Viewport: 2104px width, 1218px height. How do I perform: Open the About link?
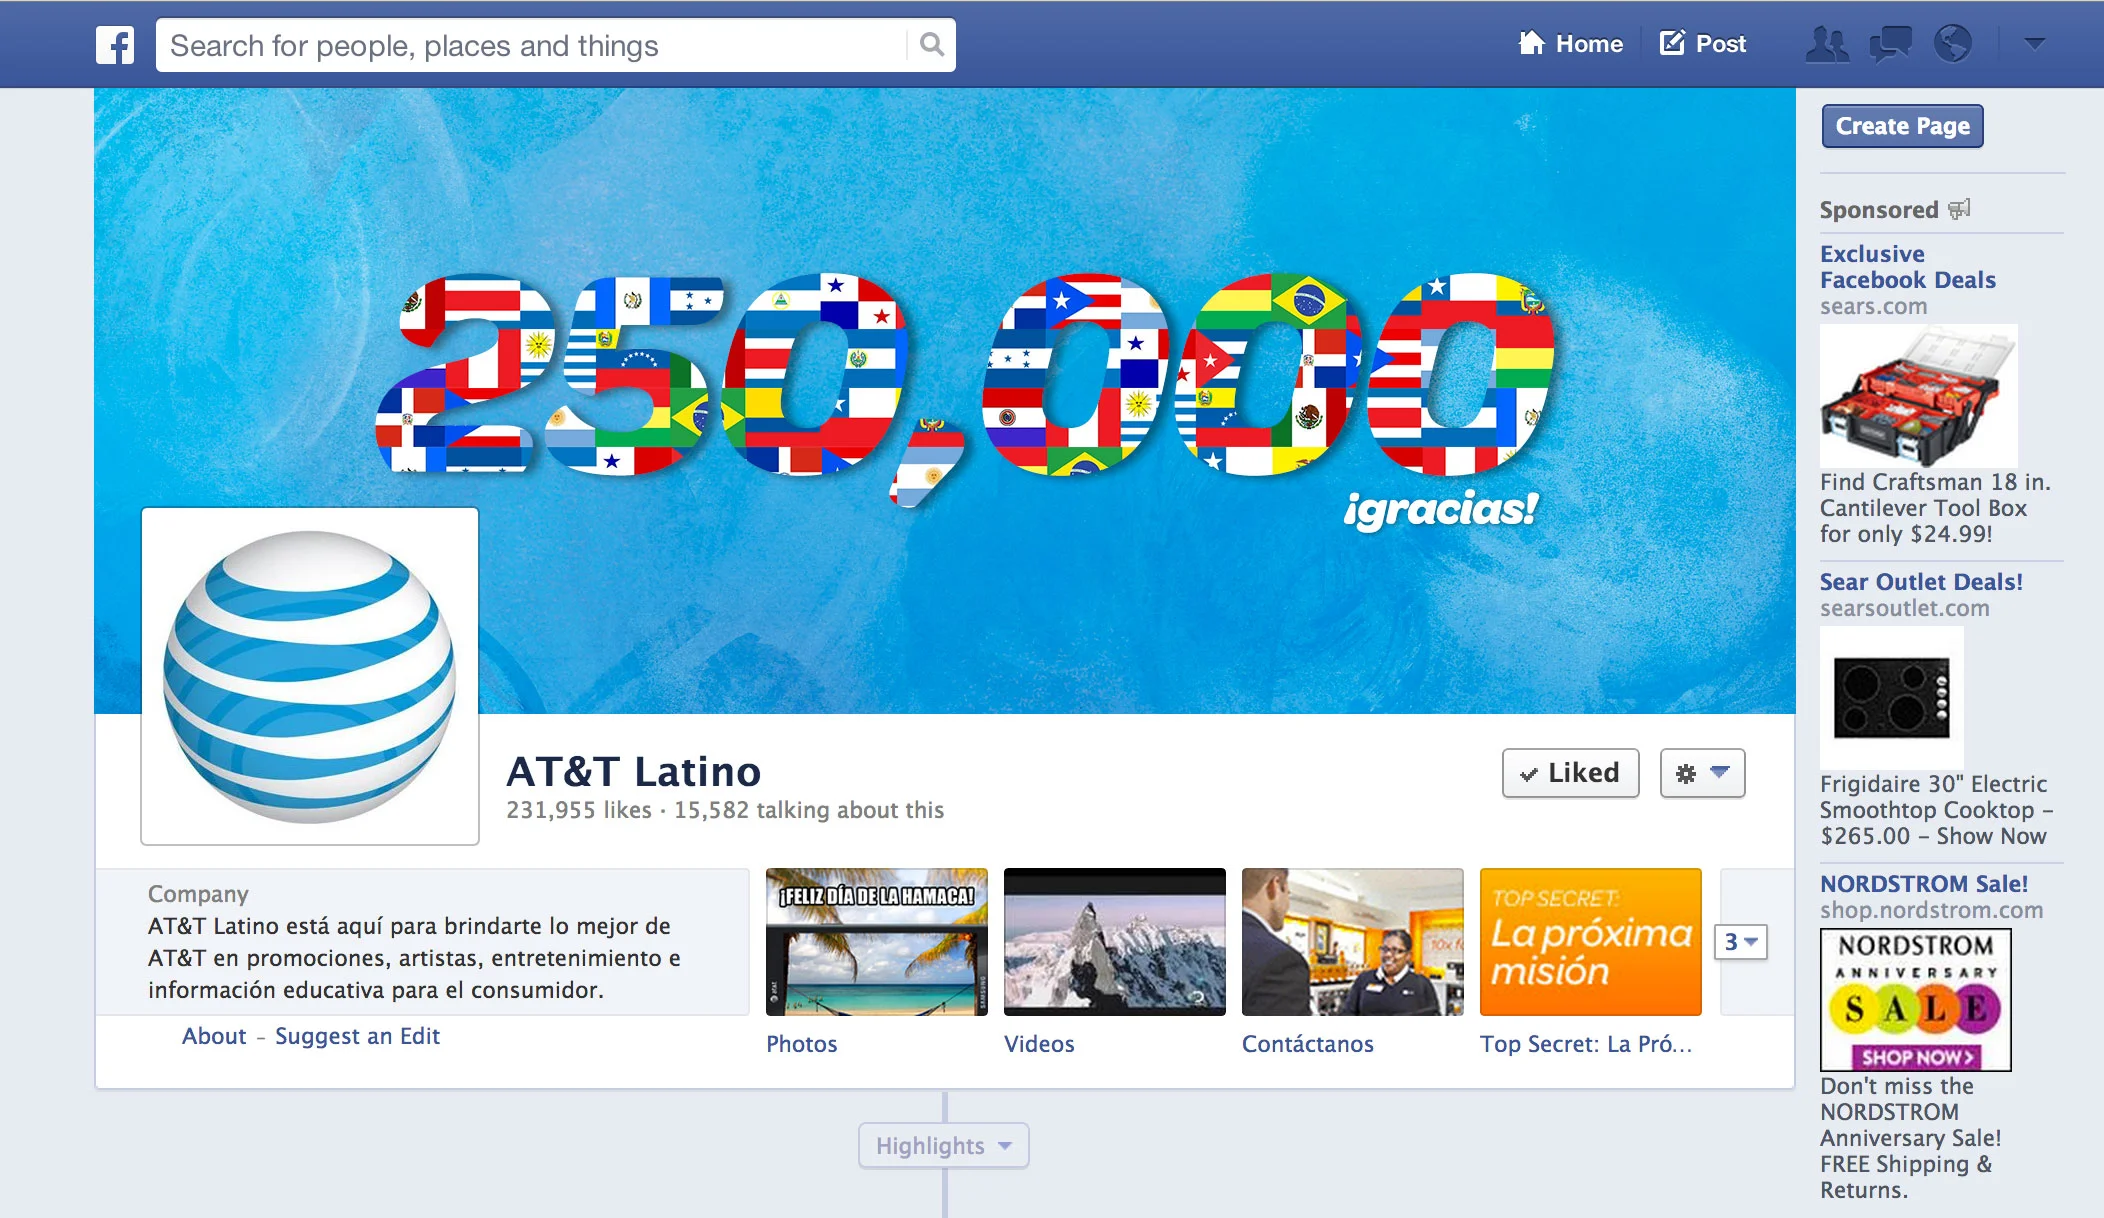214,1036
